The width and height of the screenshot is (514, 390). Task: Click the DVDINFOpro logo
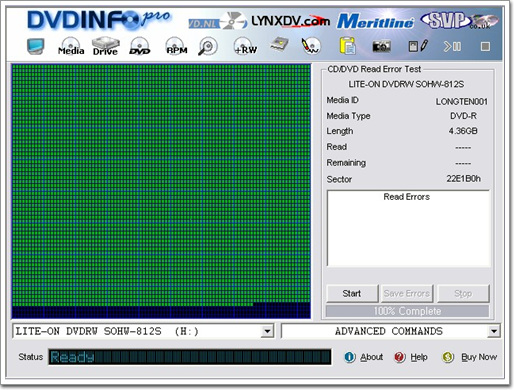(x=99, y=20)
